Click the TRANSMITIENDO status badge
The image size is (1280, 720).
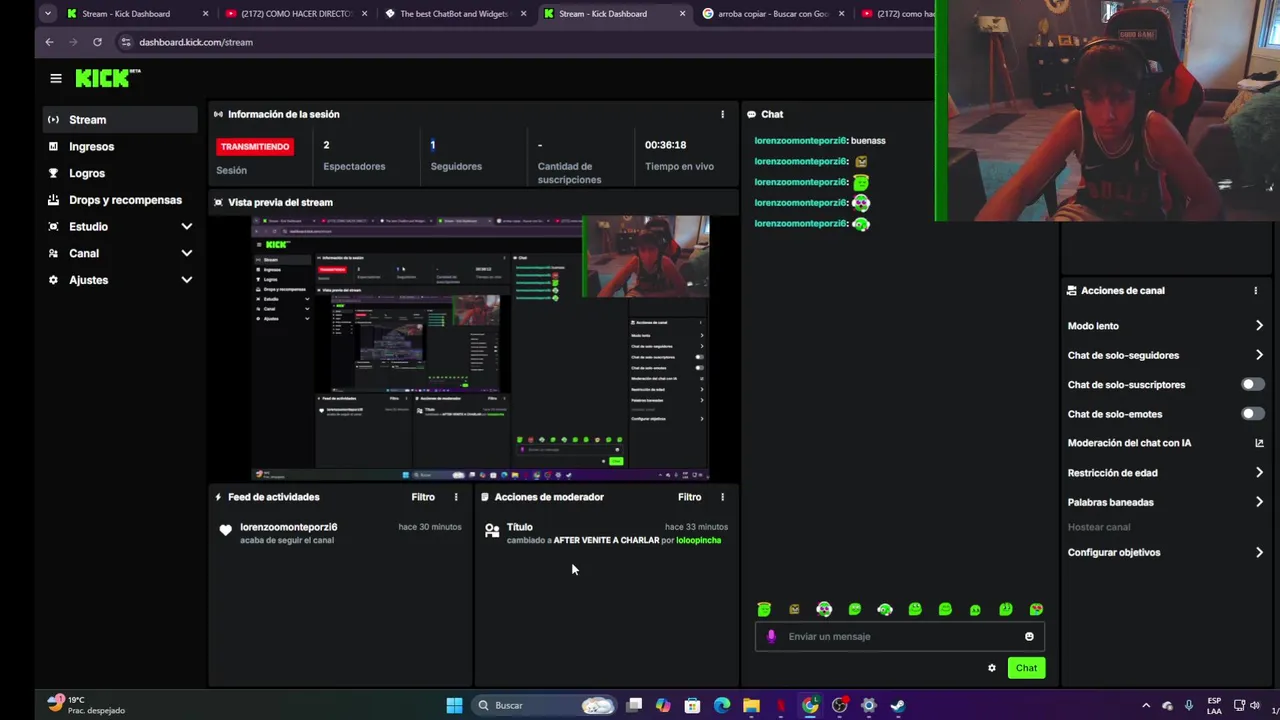[x=255, y=147]
